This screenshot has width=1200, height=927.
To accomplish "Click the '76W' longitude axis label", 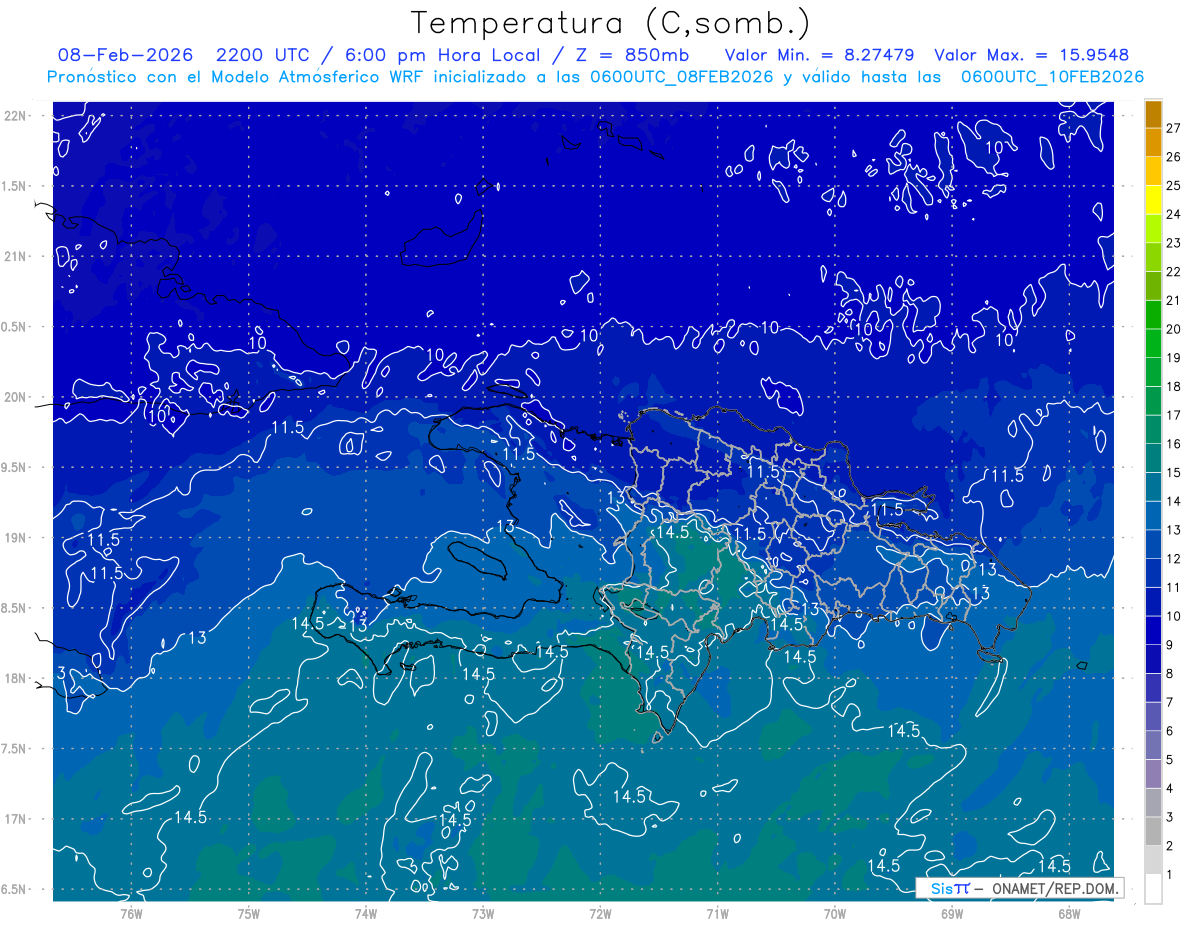I will 131,914.
